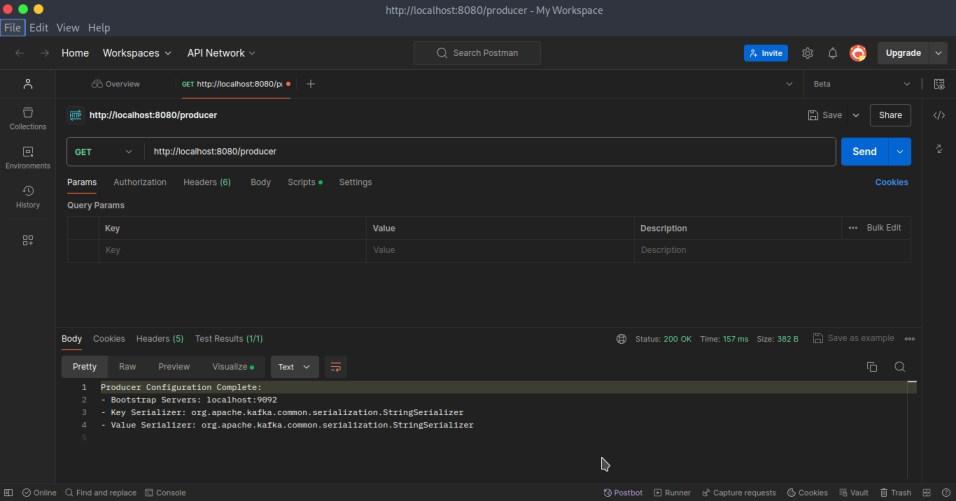Open the View menu
956x501 pixels.
click(x=68, y=28)
